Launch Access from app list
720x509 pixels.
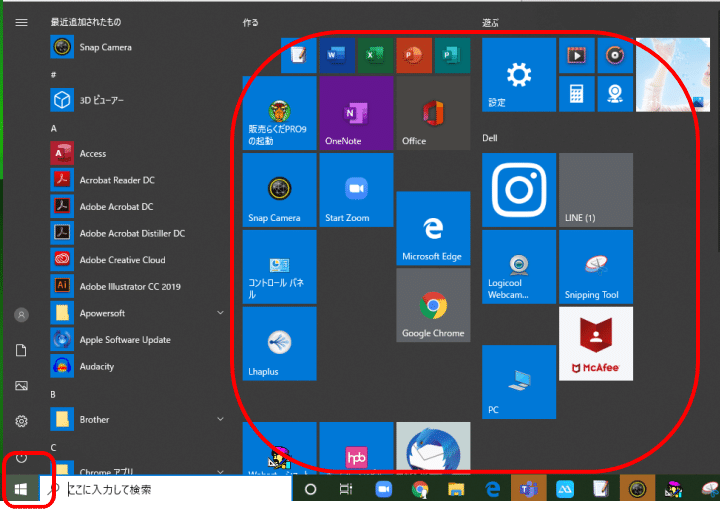pos(138,153)
